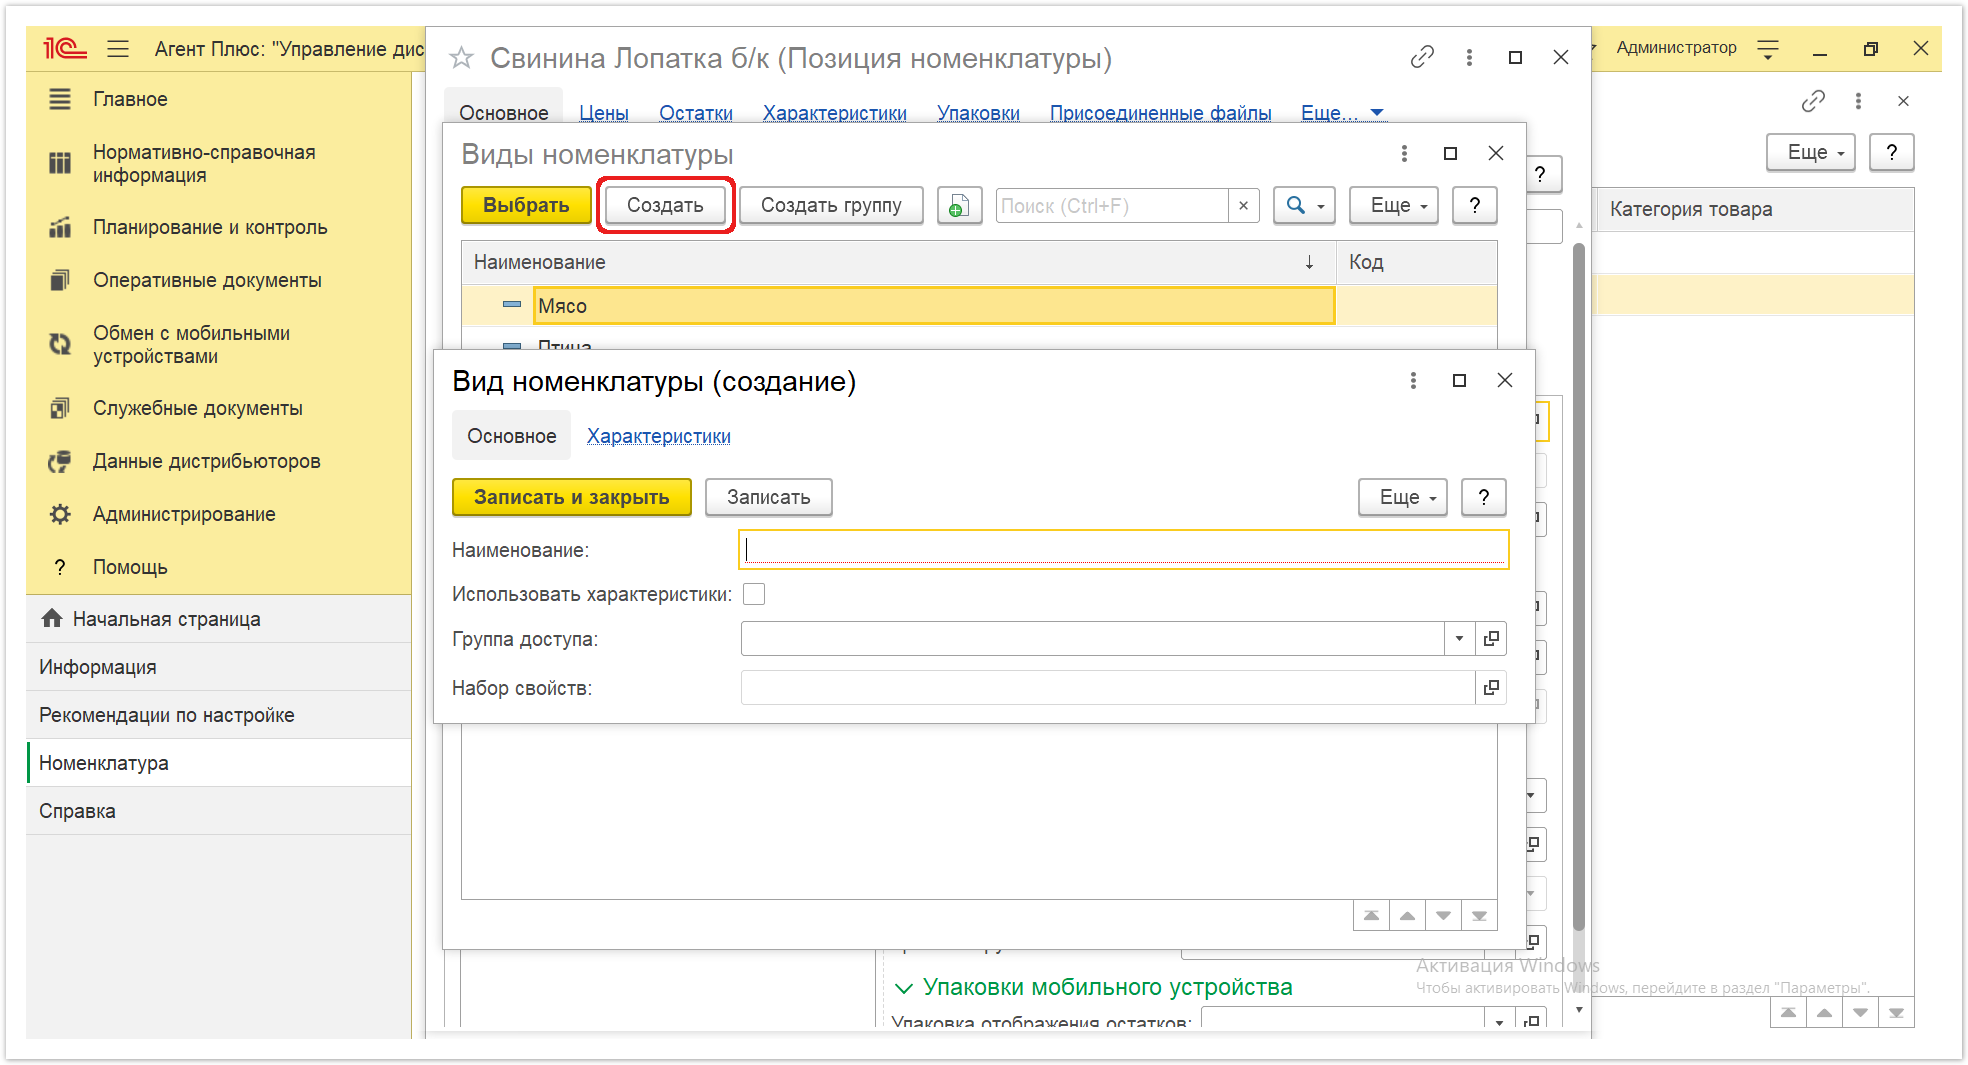Screen dimensions: 1968x1065
Task: Toggle Использовать характеристики checkbox
Action: (754, 594)
